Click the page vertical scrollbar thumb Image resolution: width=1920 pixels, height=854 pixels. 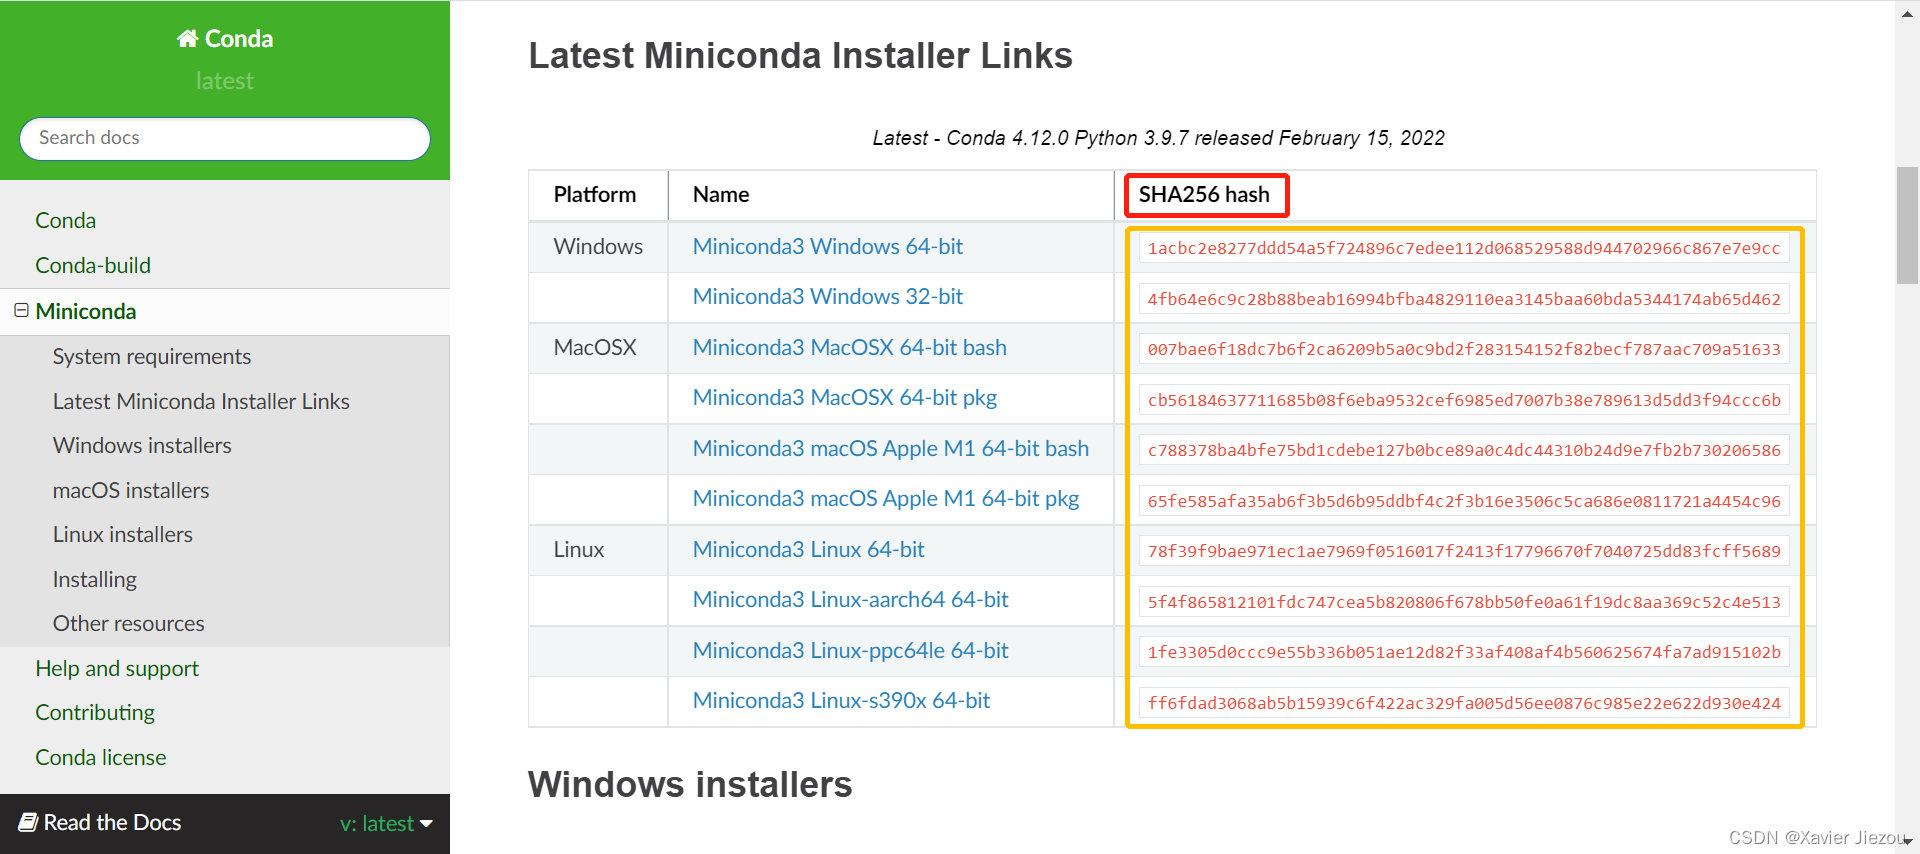[x=1907, y=226]
